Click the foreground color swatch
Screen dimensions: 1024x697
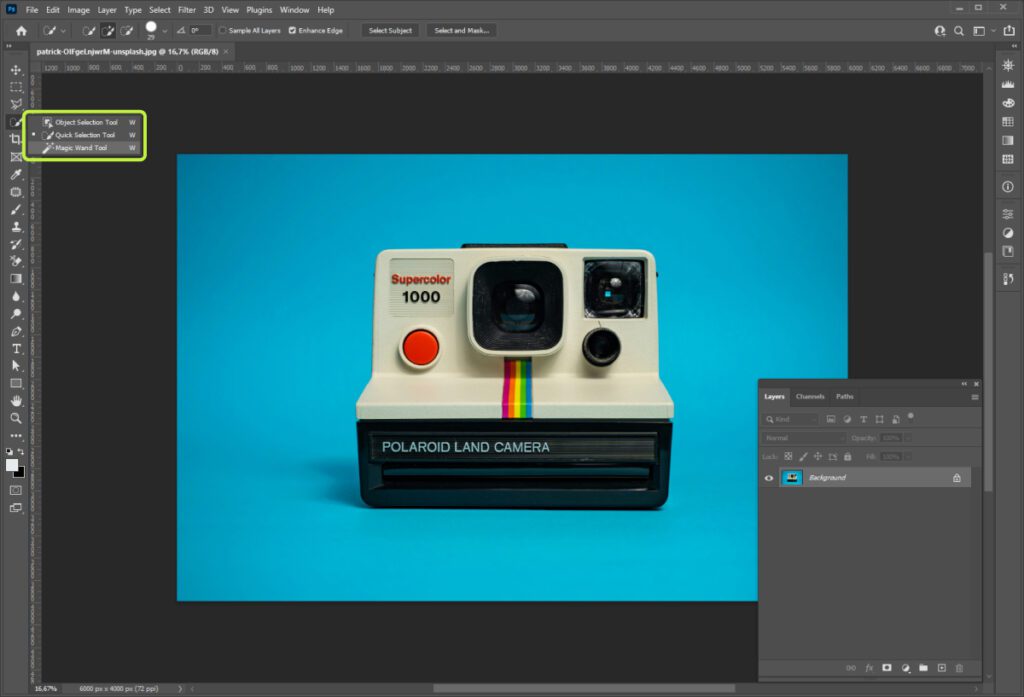(x=12, y=464)
